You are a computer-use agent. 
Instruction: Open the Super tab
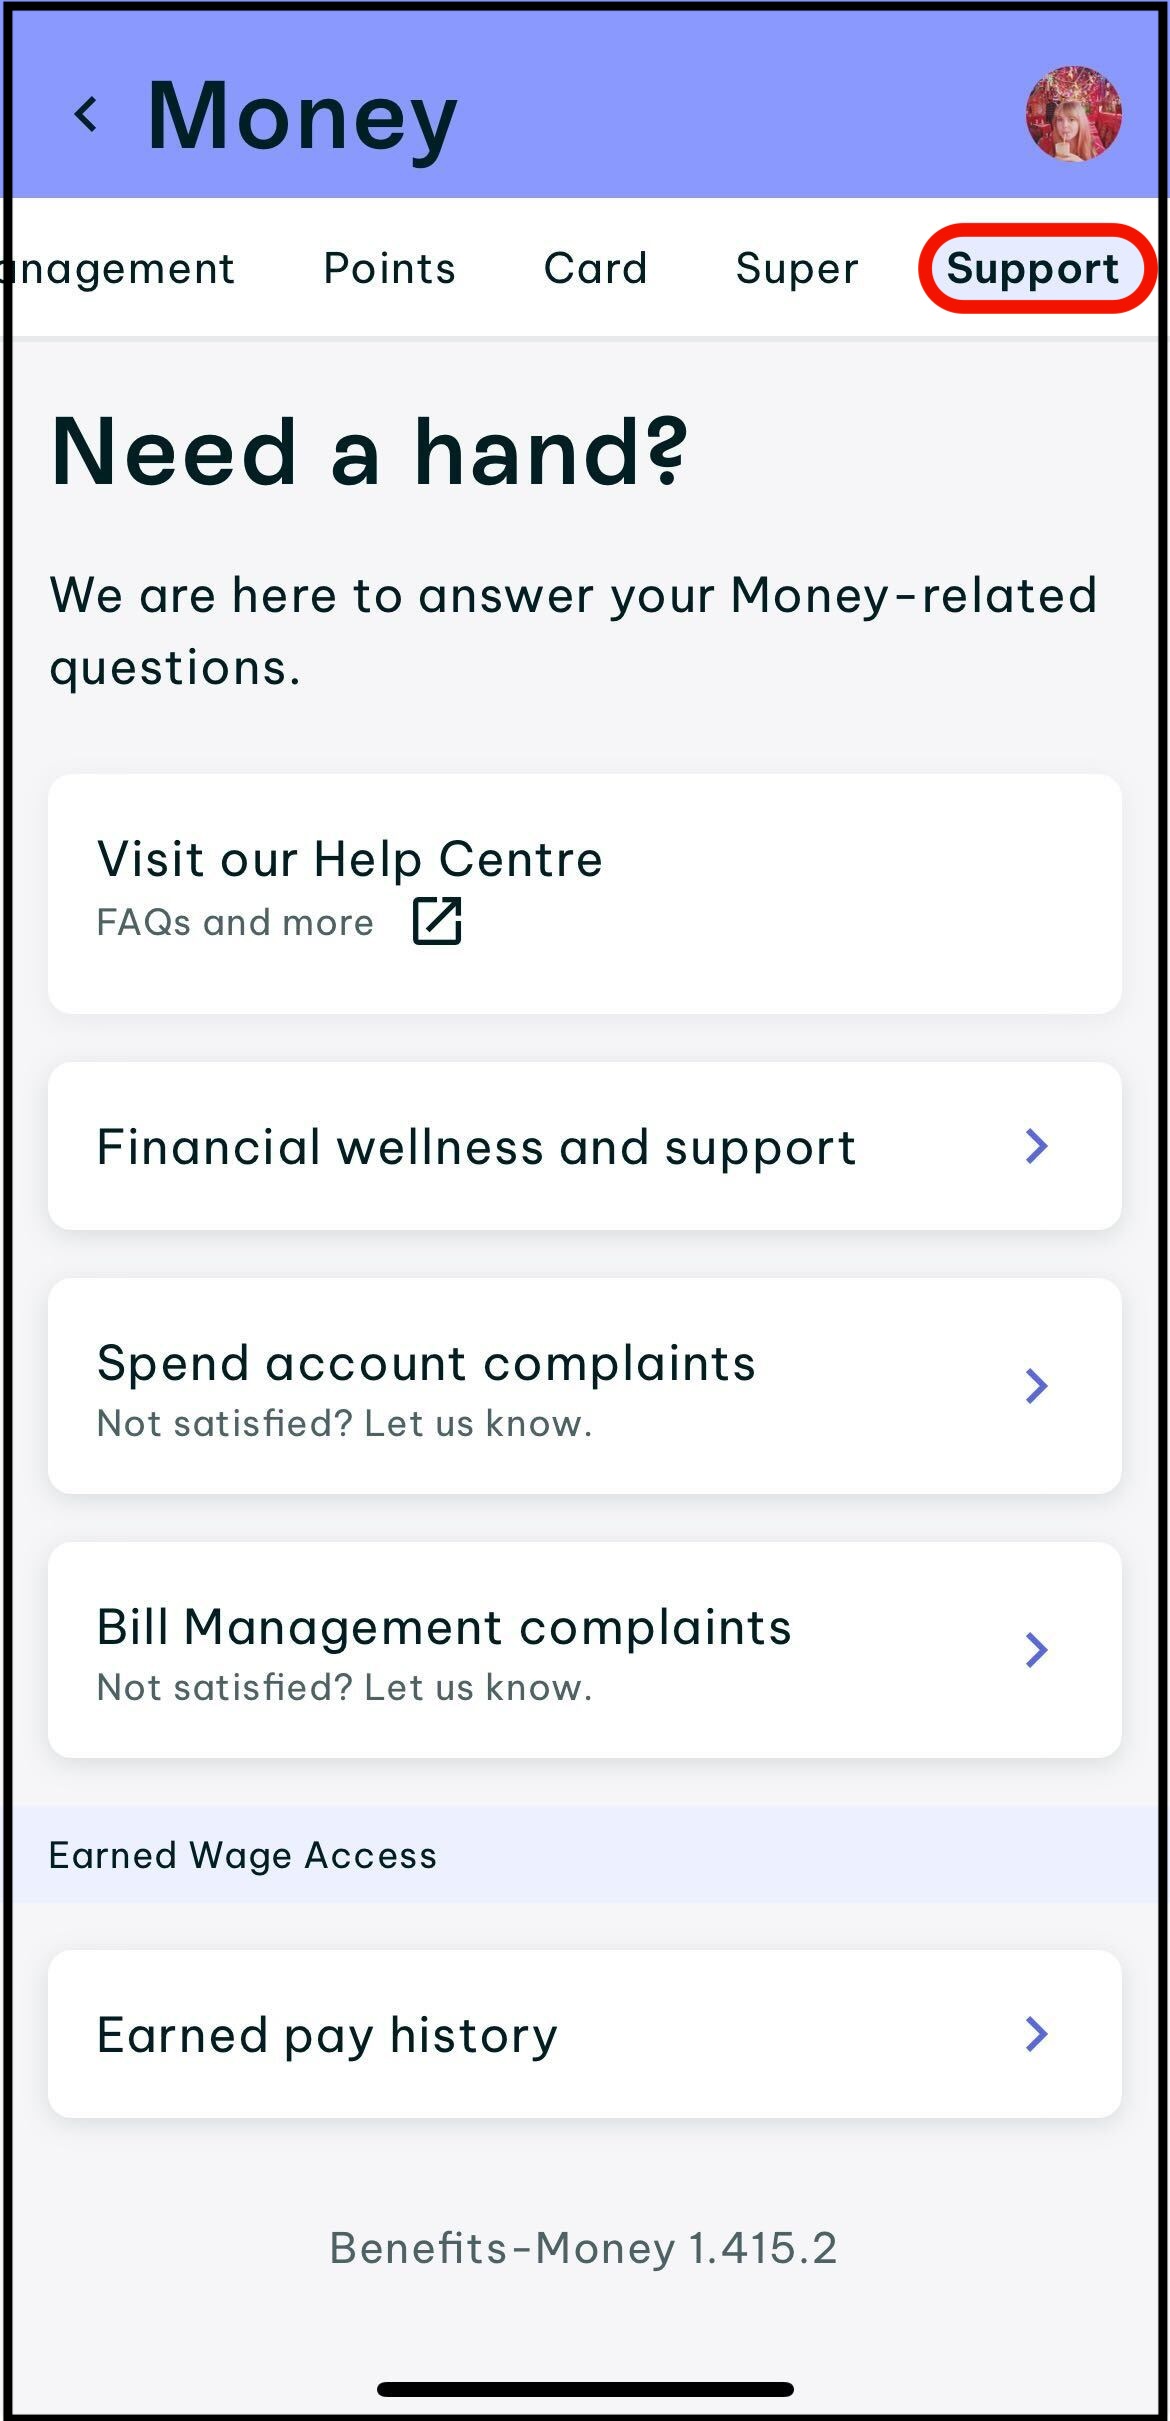[x=797, y=268]
